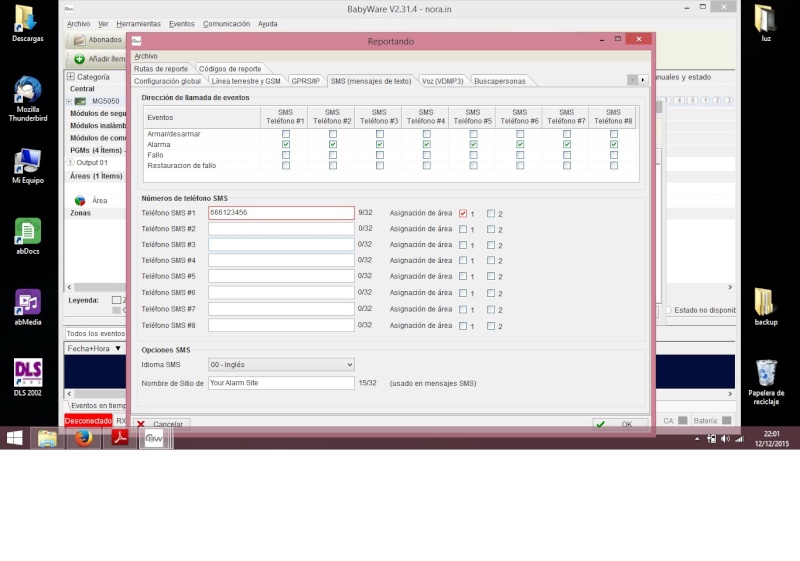Open Configuración global tab
The height and width of the screenshot is (561, 800).
(x=167, y=81)
